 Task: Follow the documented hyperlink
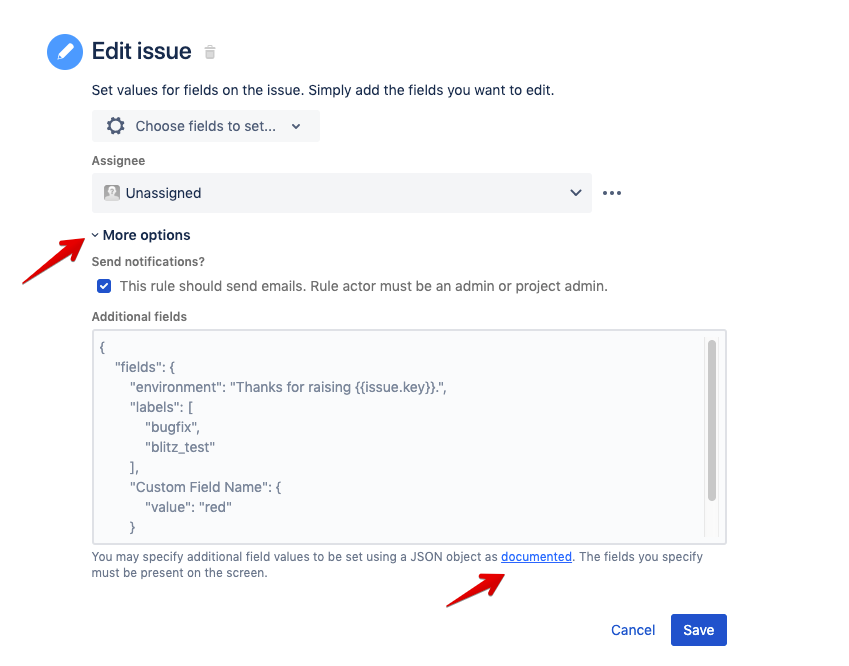(536, 556)
